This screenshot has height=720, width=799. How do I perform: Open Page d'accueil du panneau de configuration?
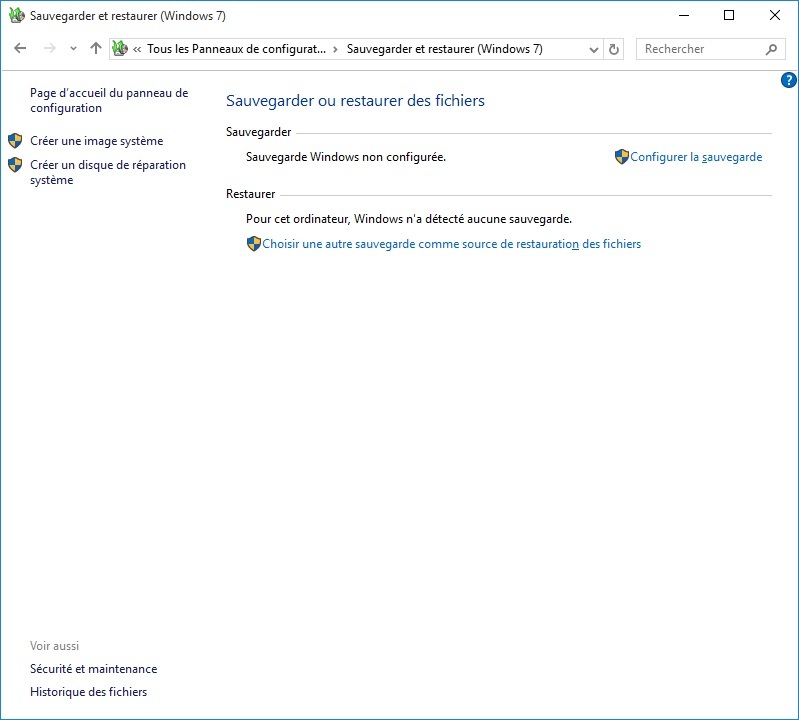click(109, 100)
